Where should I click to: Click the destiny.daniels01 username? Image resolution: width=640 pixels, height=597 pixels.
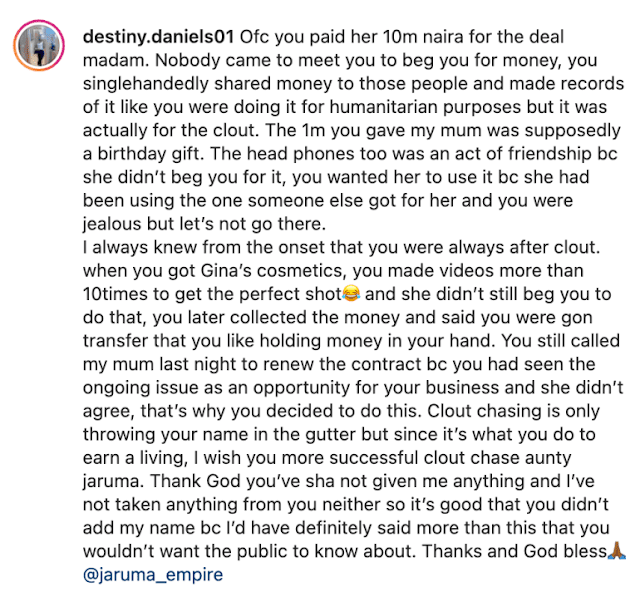[158, 37]
